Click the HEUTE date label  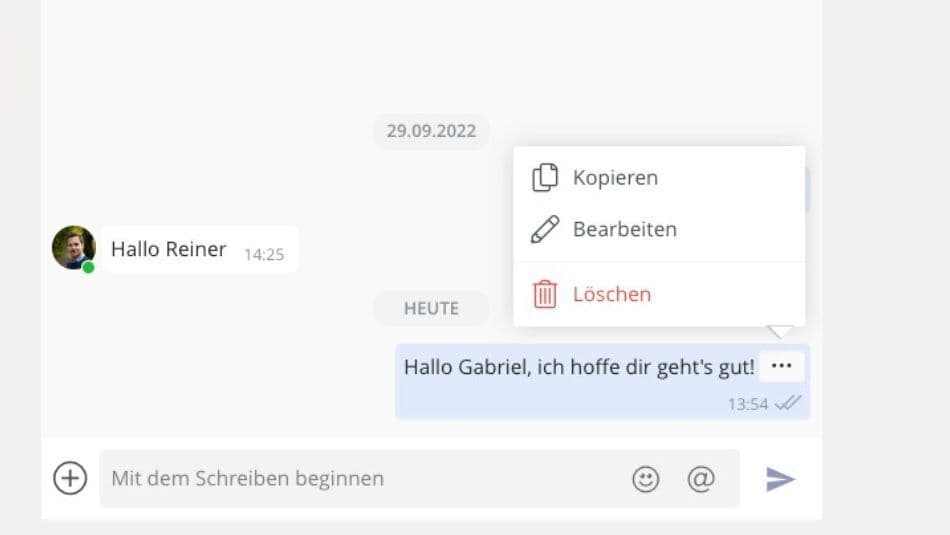[431, 308]
